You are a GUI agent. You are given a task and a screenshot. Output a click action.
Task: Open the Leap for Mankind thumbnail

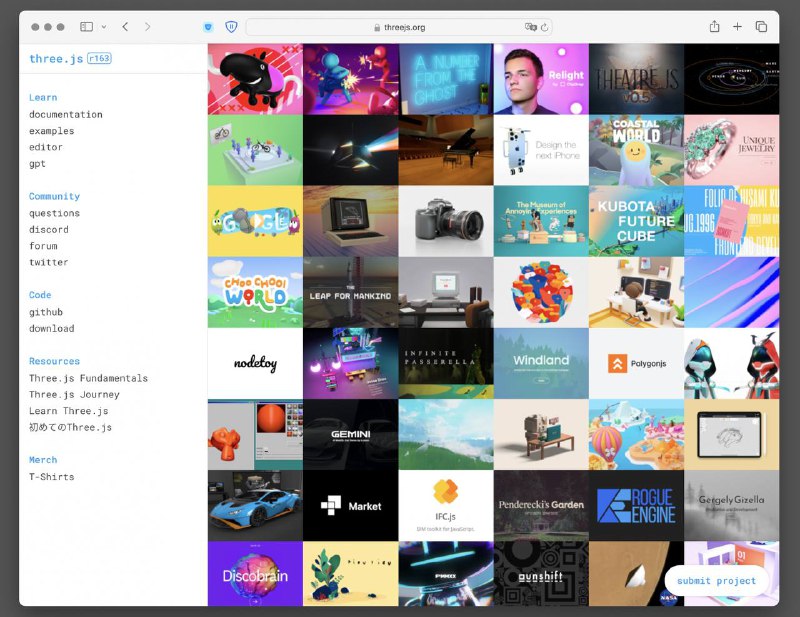[351, 292]
